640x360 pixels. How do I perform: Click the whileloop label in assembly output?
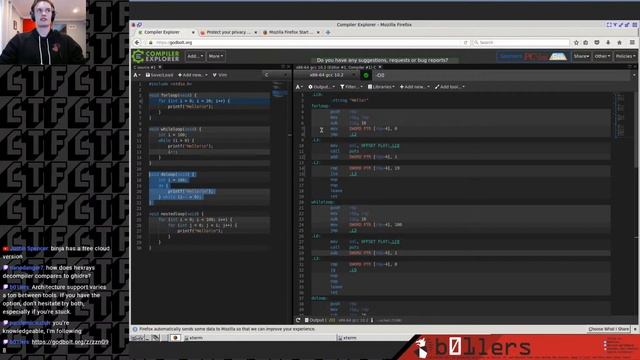(x=323, y=202)
